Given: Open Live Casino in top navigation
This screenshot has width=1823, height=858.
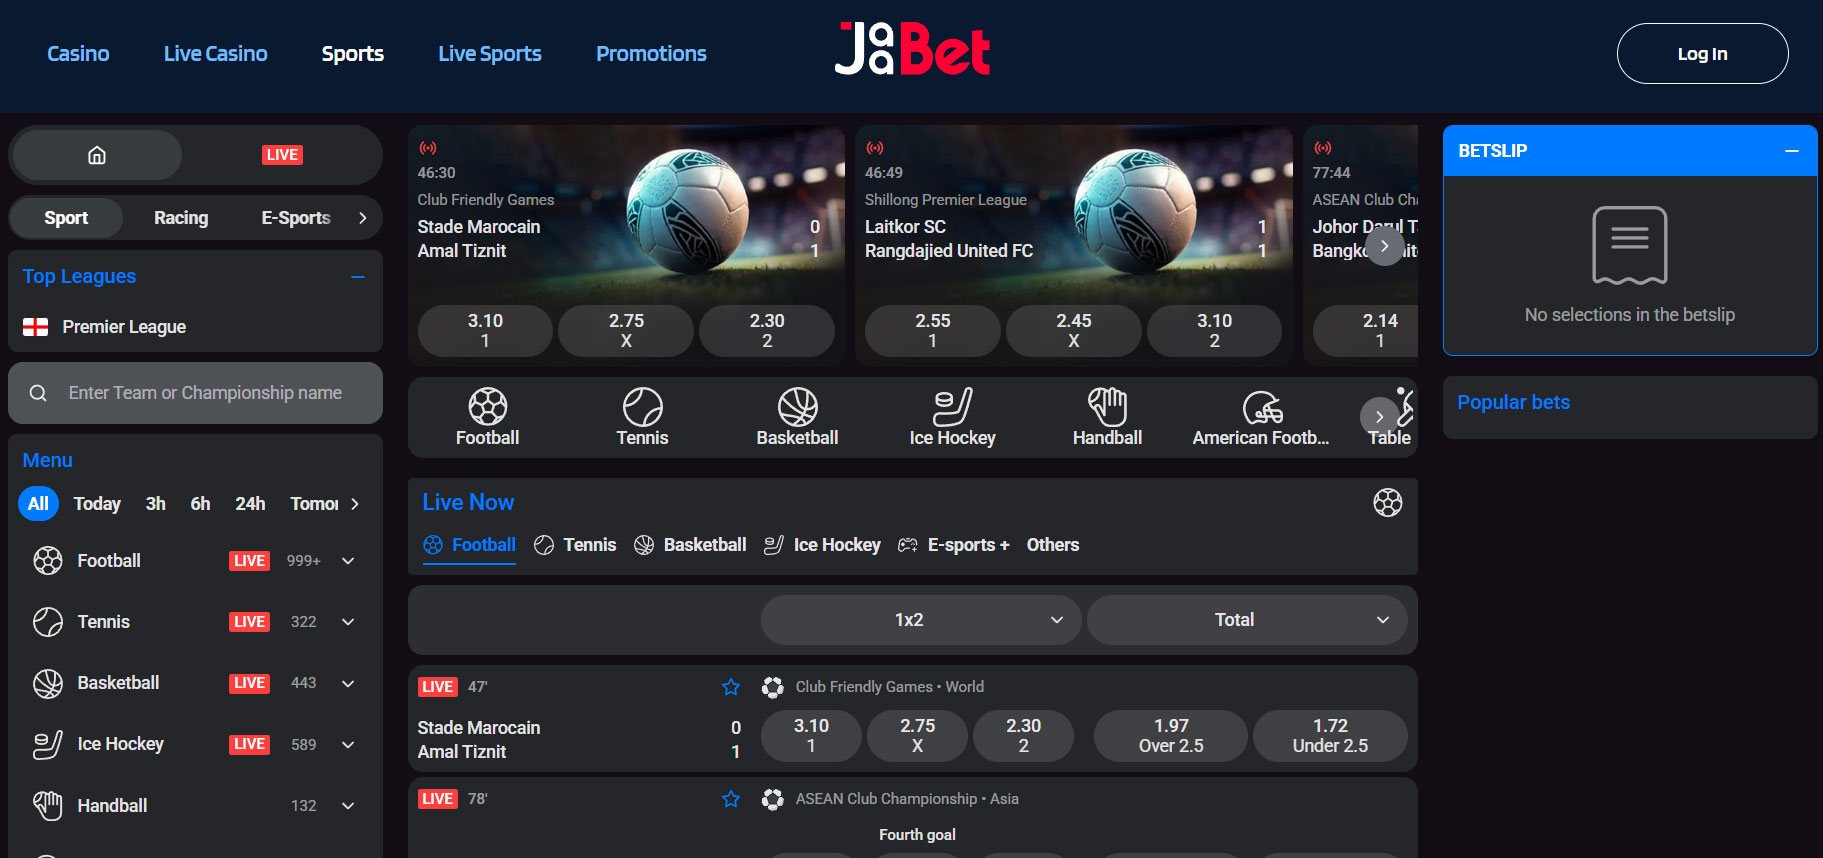Looking at the screenshot, I should (215, 54).
